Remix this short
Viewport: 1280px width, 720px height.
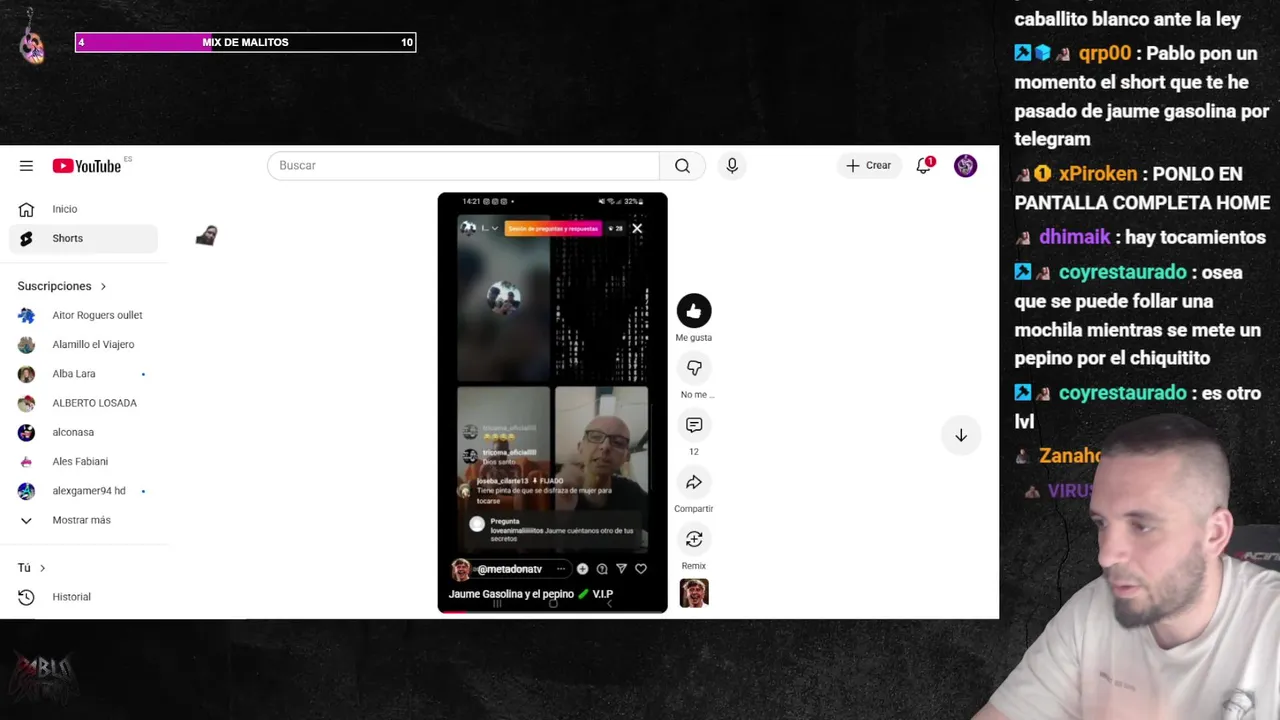pyautogui.click(x=694, y=539)
